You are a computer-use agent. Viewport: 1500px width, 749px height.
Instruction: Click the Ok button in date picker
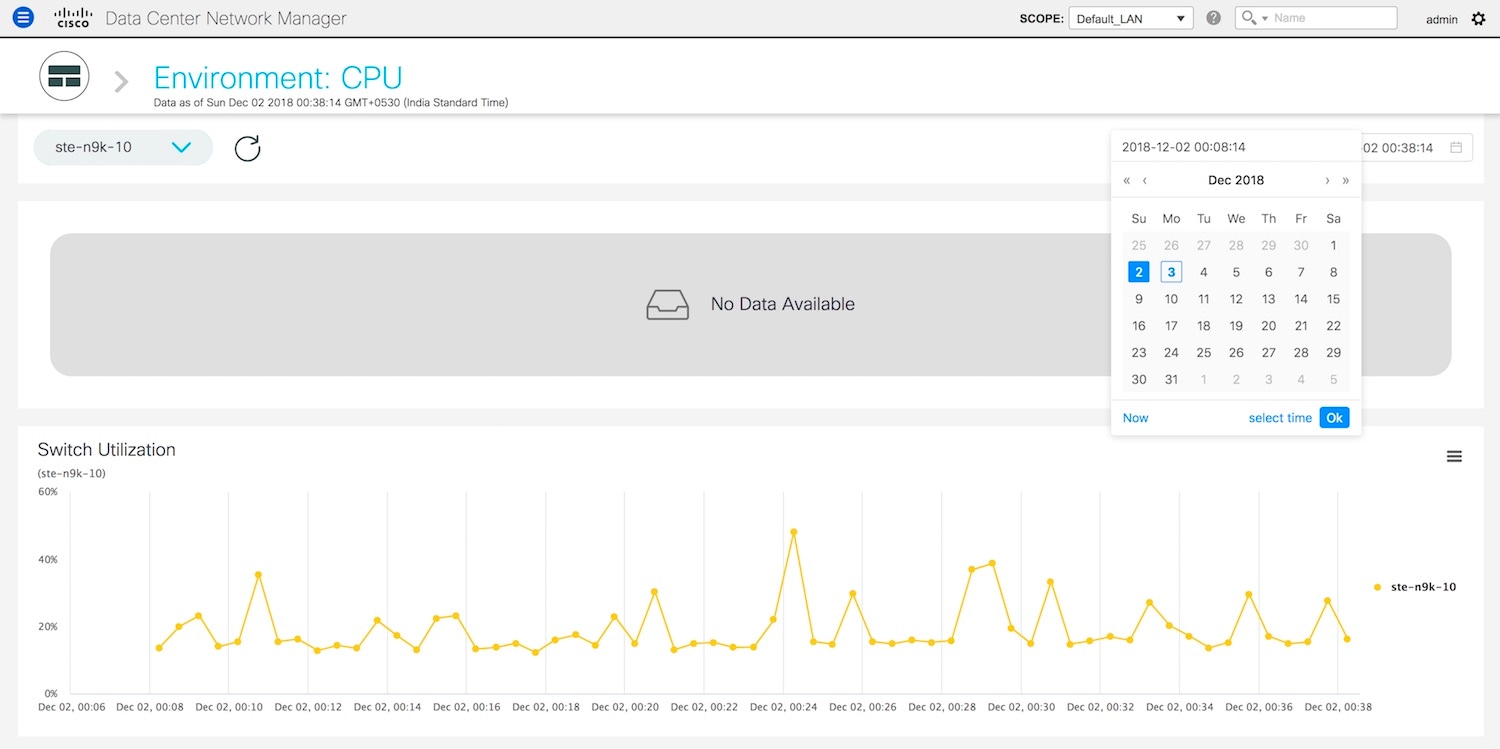(x=1334, y=418)
